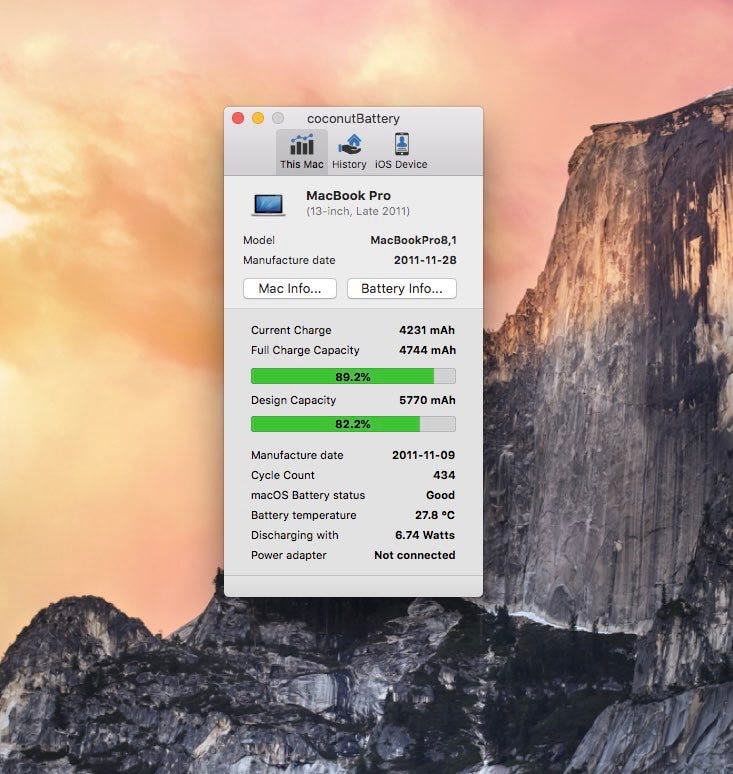The image size is (733, 774).
Task: Click the 4231 mAh current charge value
Action: coord(427,330)
